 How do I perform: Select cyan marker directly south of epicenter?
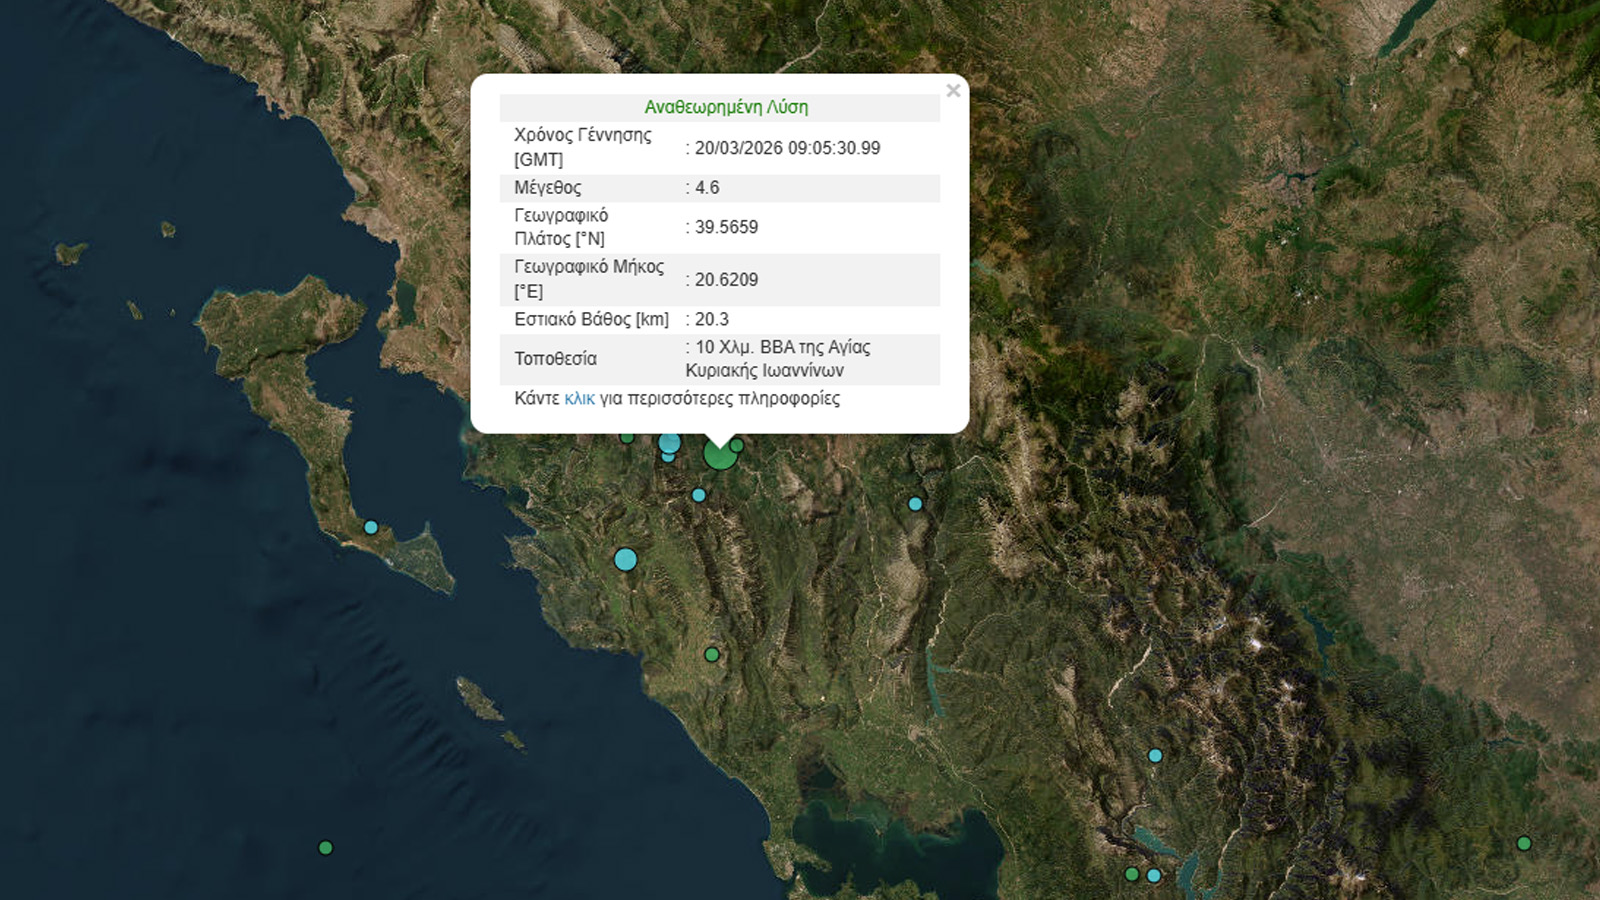coord(699,495)
